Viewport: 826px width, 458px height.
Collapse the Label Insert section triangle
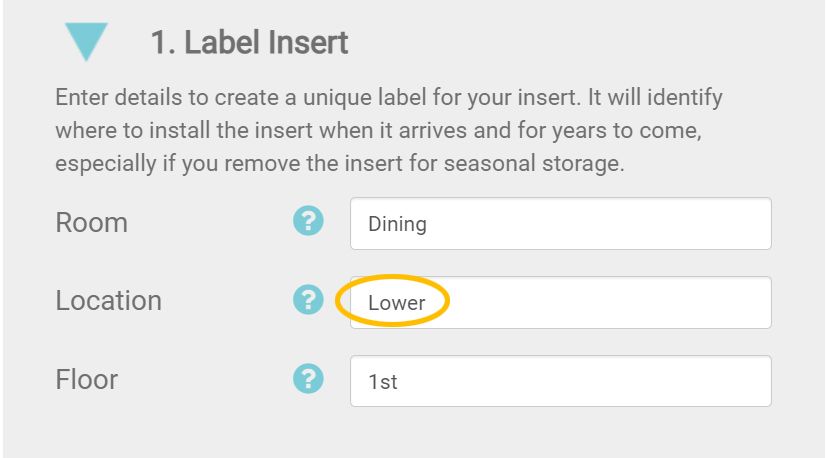85,40
